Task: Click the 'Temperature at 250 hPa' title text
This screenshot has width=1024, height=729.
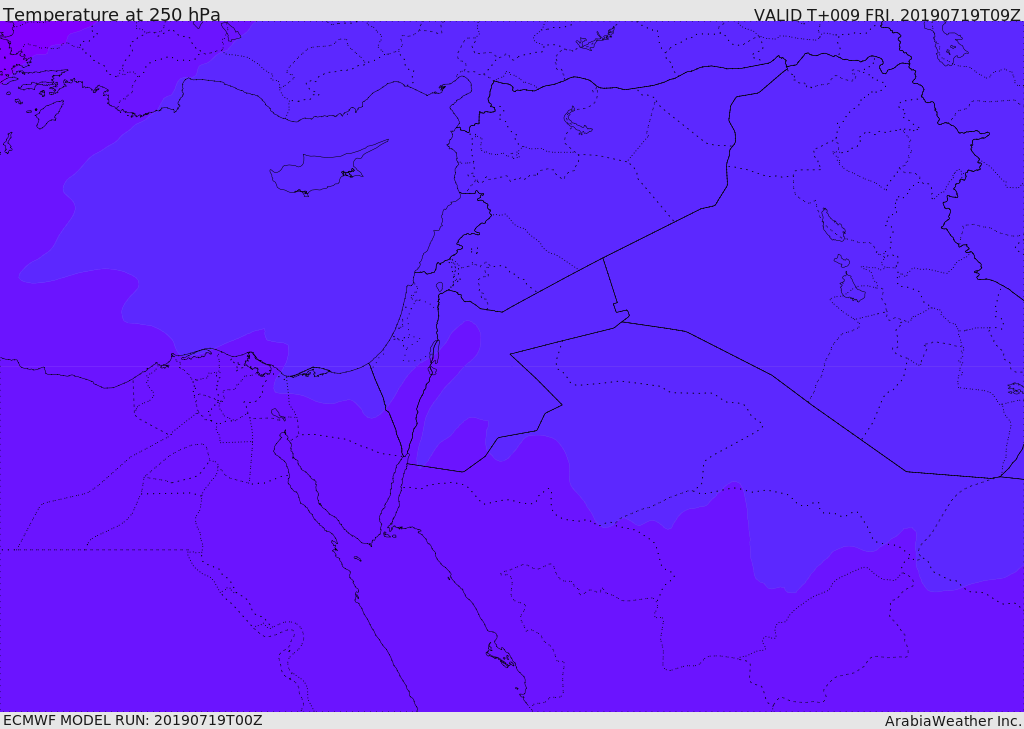Action: coord(112,14)
